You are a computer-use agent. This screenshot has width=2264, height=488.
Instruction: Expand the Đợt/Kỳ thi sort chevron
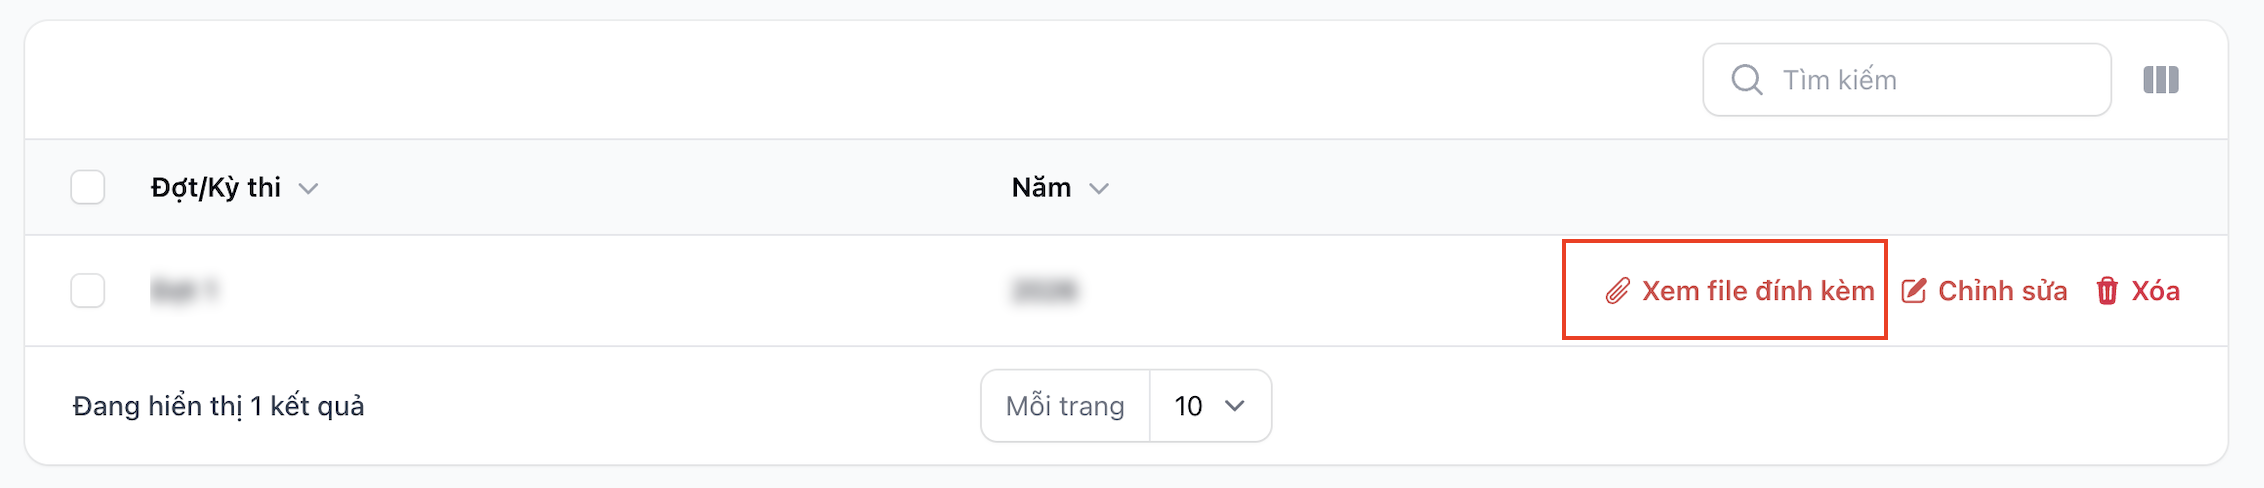coord(308,188)
